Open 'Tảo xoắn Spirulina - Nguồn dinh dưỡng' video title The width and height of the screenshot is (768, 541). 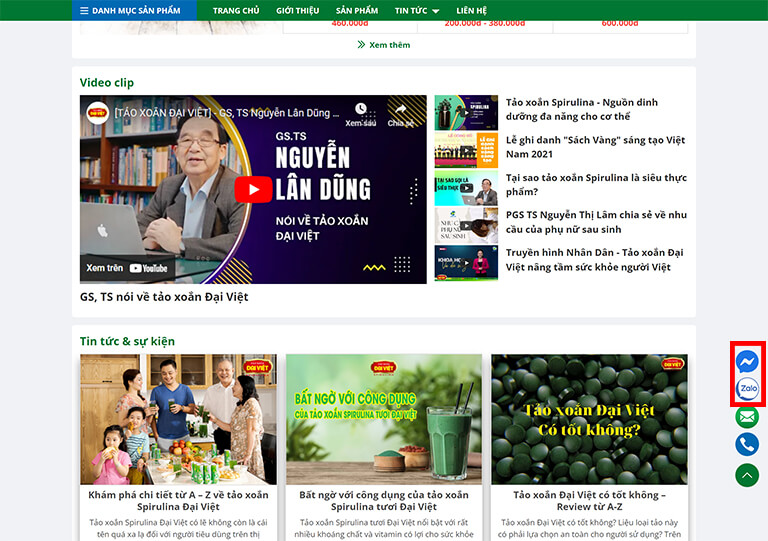point(581,109)
